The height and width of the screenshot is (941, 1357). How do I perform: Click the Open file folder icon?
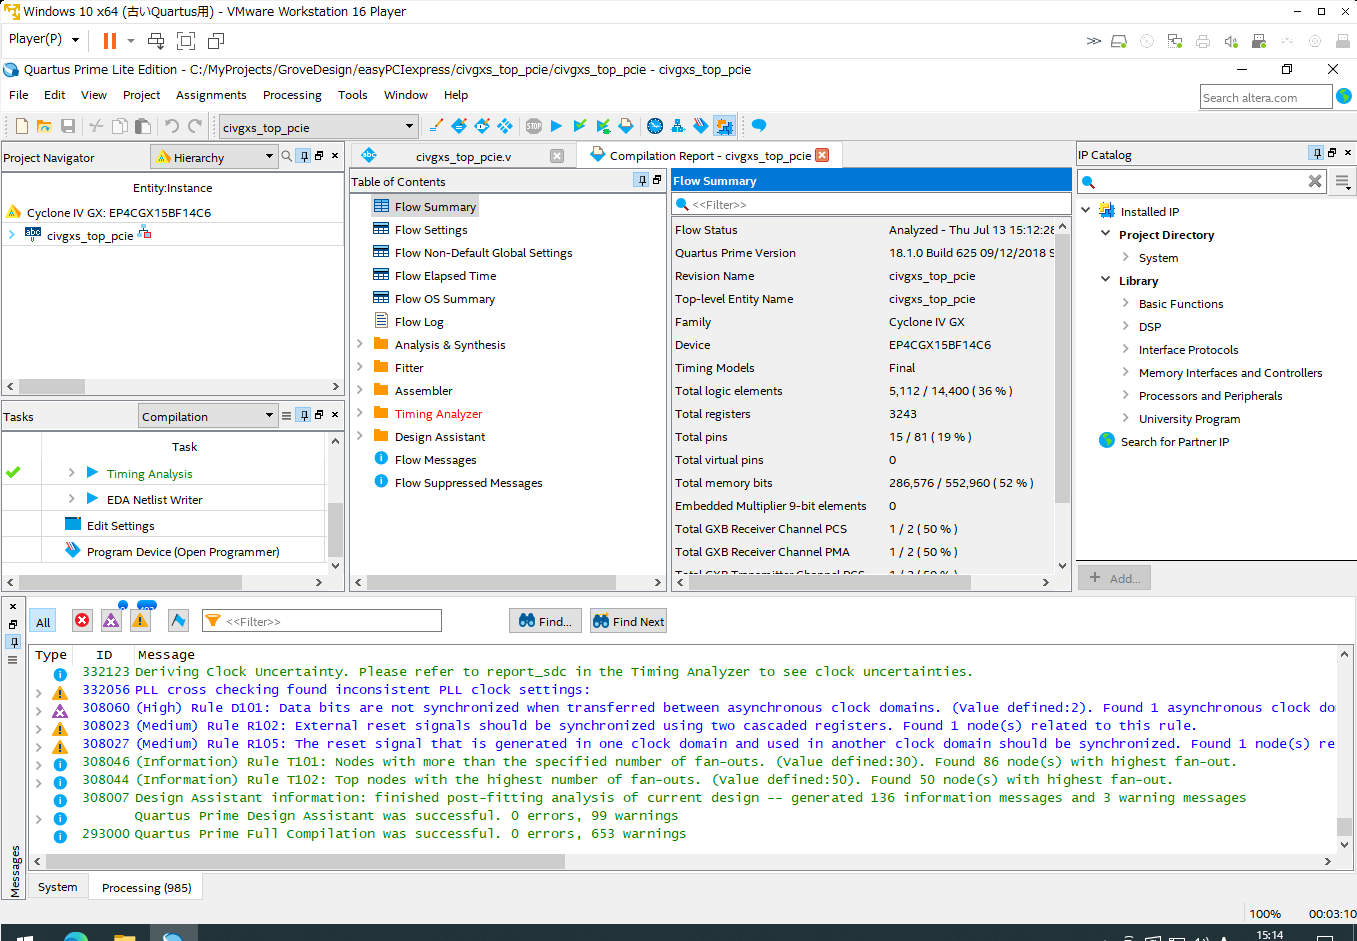[x=44, y=126]
